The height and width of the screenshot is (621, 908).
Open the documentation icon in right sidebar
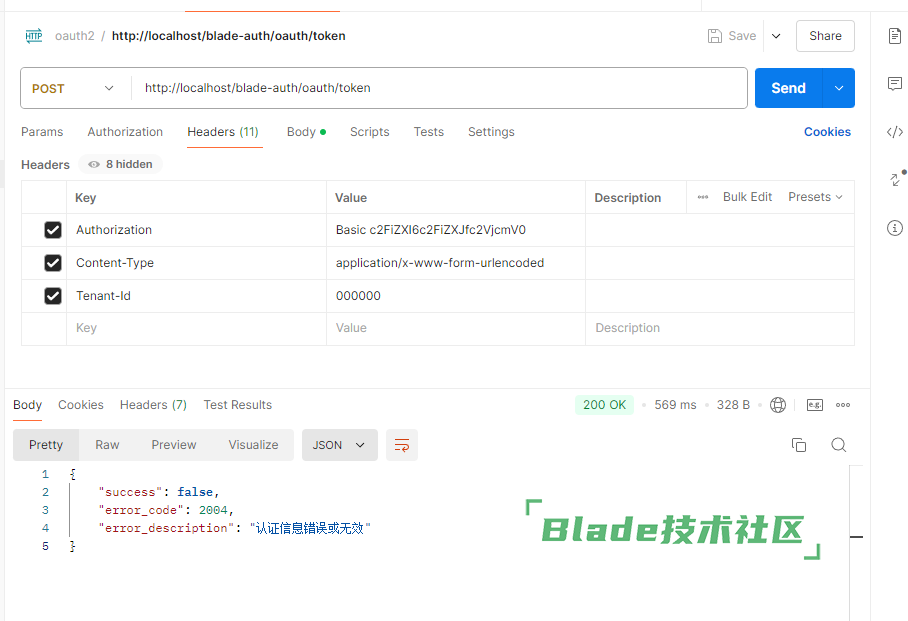[x=894, y=36]
